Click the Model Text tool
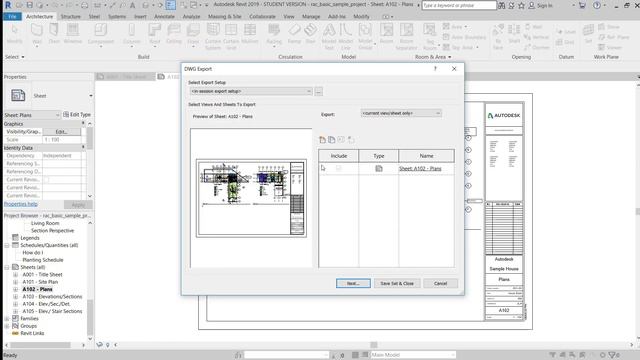The image size is (640, 360). 329,36
